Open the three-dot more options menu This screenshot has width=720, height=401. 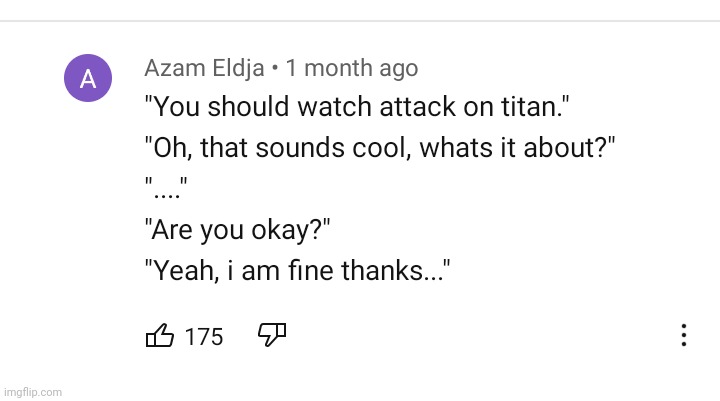tap(684, 335)
